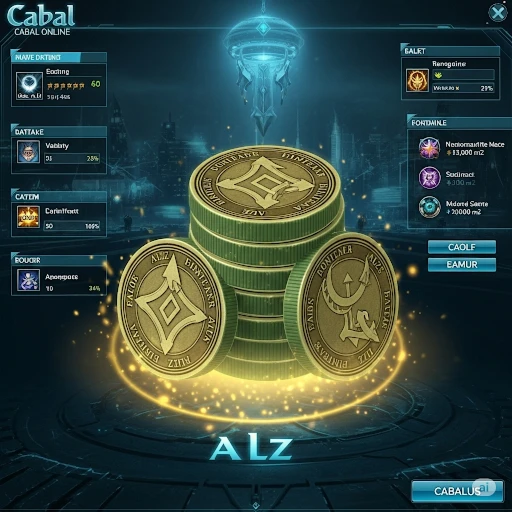Click the Renogoine 29% progress bar

[x=463, y=88]
